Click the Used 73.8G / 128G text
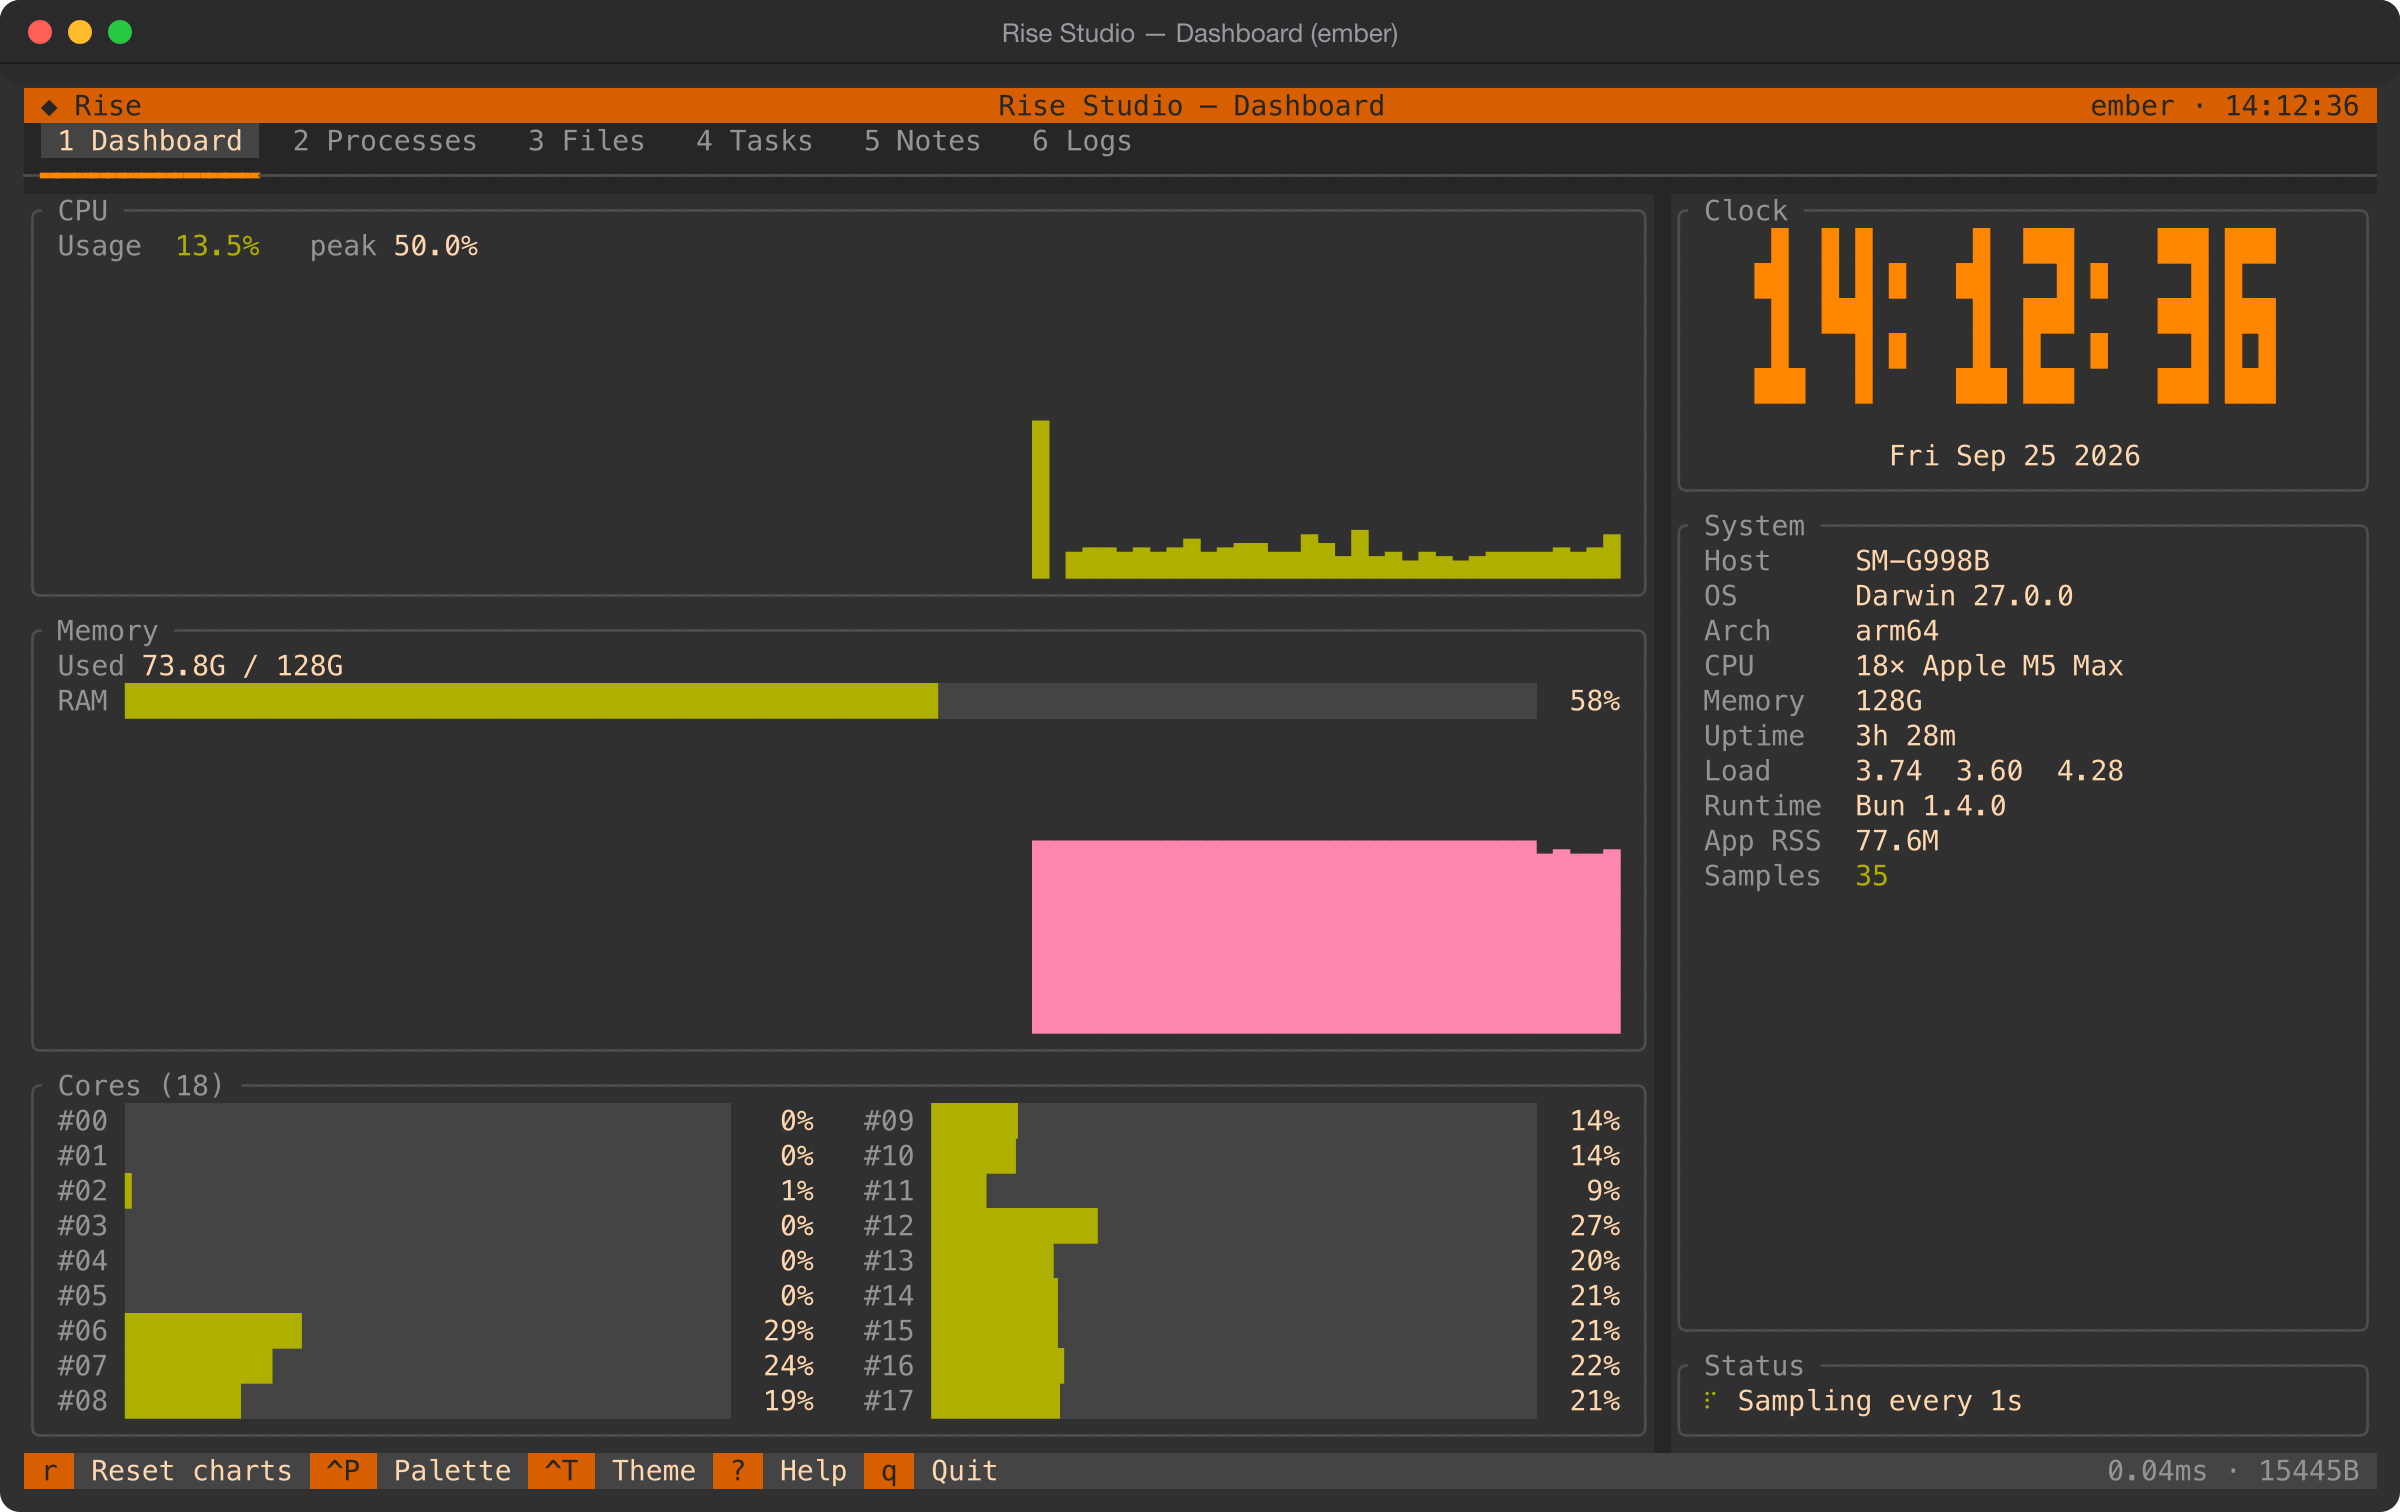The width and height of the screenshot is (2400, 1512). pos(200,666)
